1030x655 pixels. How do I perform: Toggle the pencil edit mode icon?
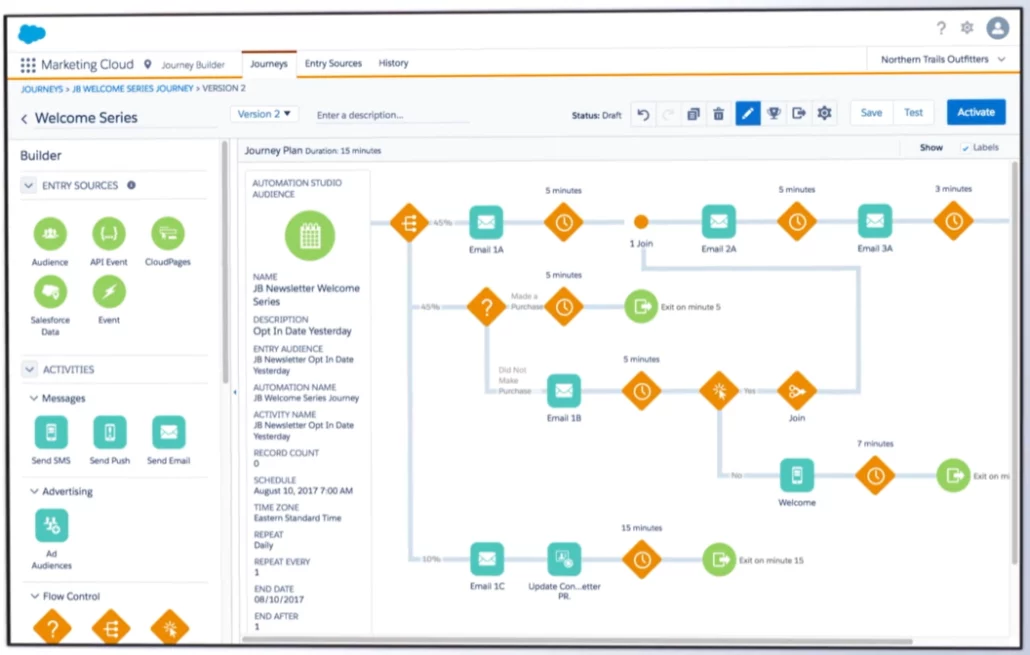coord(748,113)
